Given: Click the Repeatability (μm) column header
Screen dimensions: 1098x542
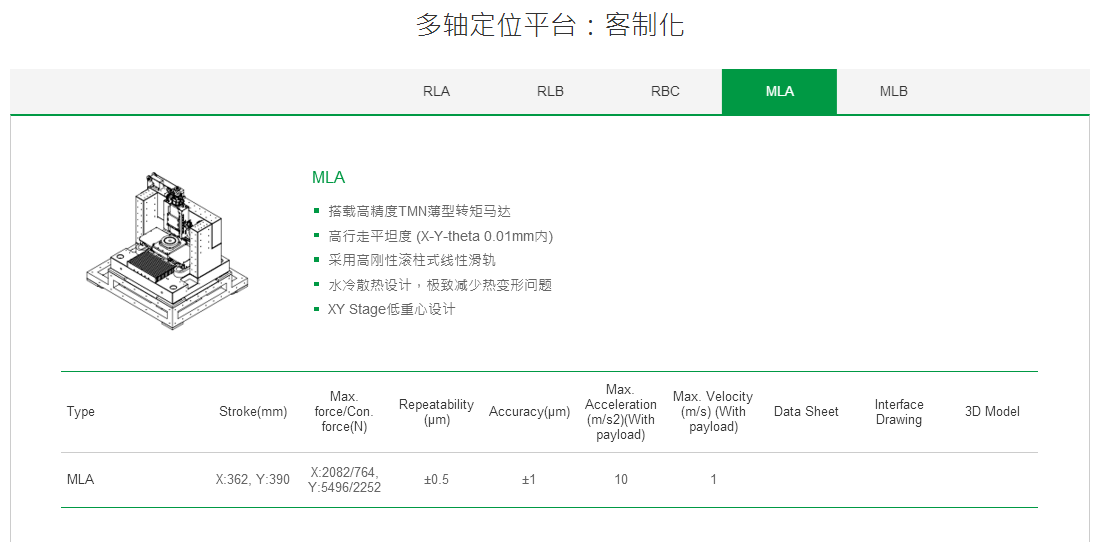Looking at the screenshot, I should (x=436, y=412).
